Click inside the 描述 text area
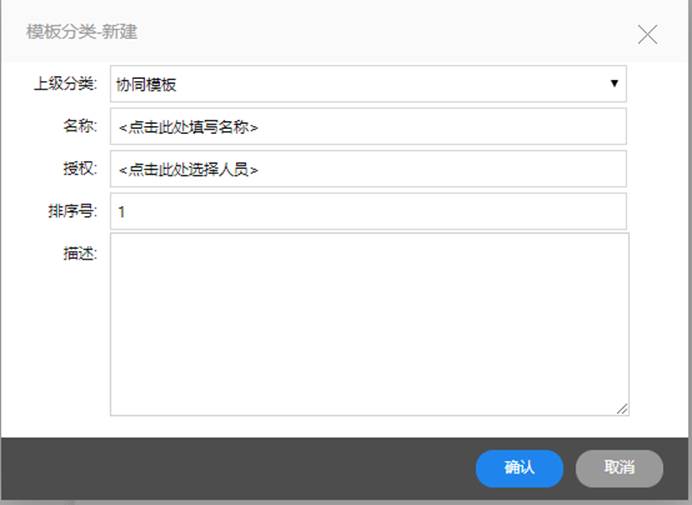The image size is (692, 505). click(369, 324)
